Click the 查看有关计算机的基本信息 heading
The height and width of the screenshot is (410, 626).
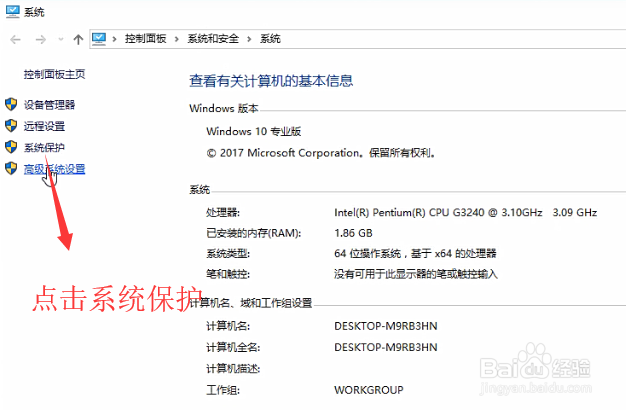(271, 81)
